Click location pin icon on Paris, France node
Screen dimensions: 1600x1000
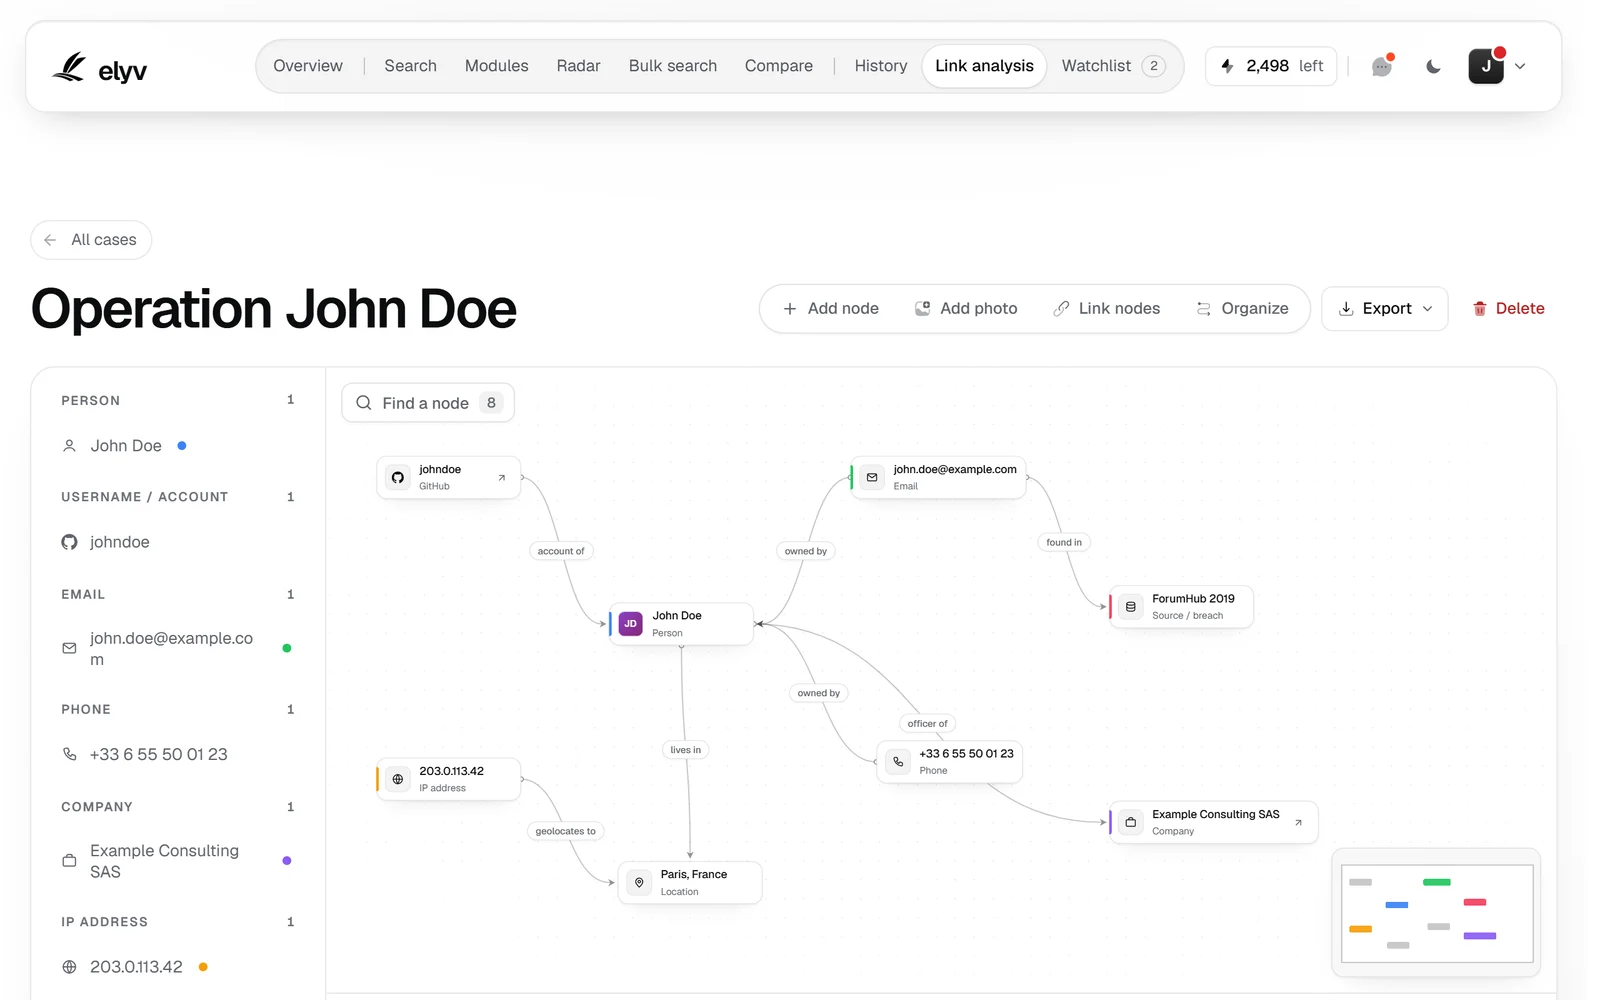(639, 883)
